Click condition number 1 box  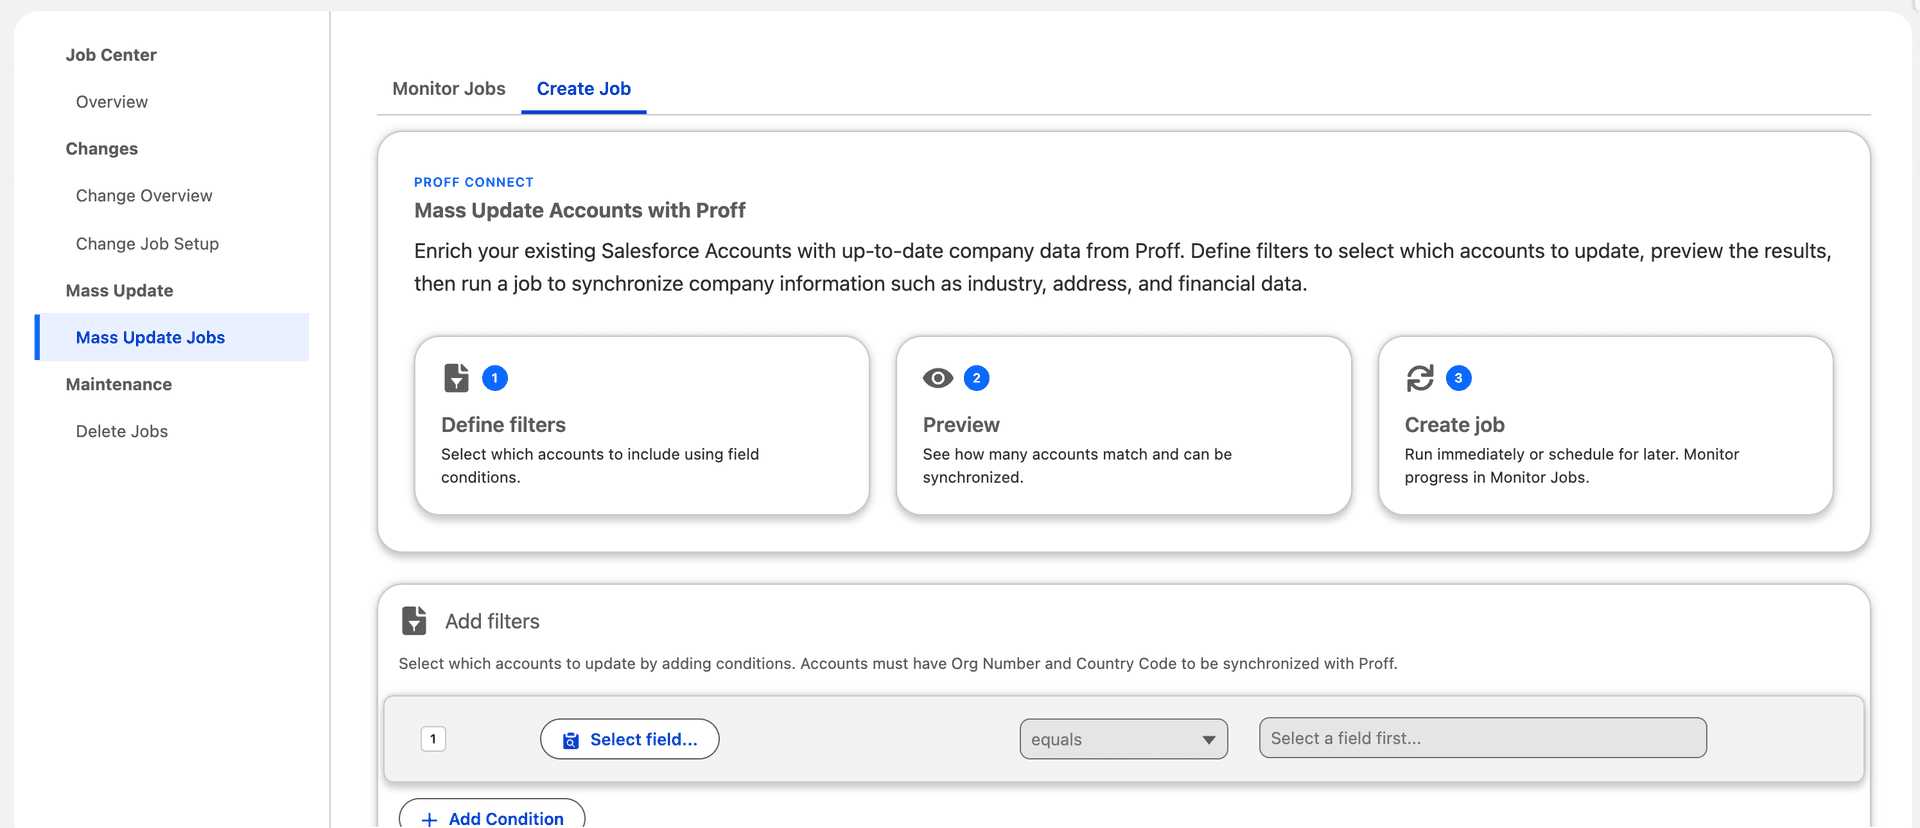(x=433, y=739)
